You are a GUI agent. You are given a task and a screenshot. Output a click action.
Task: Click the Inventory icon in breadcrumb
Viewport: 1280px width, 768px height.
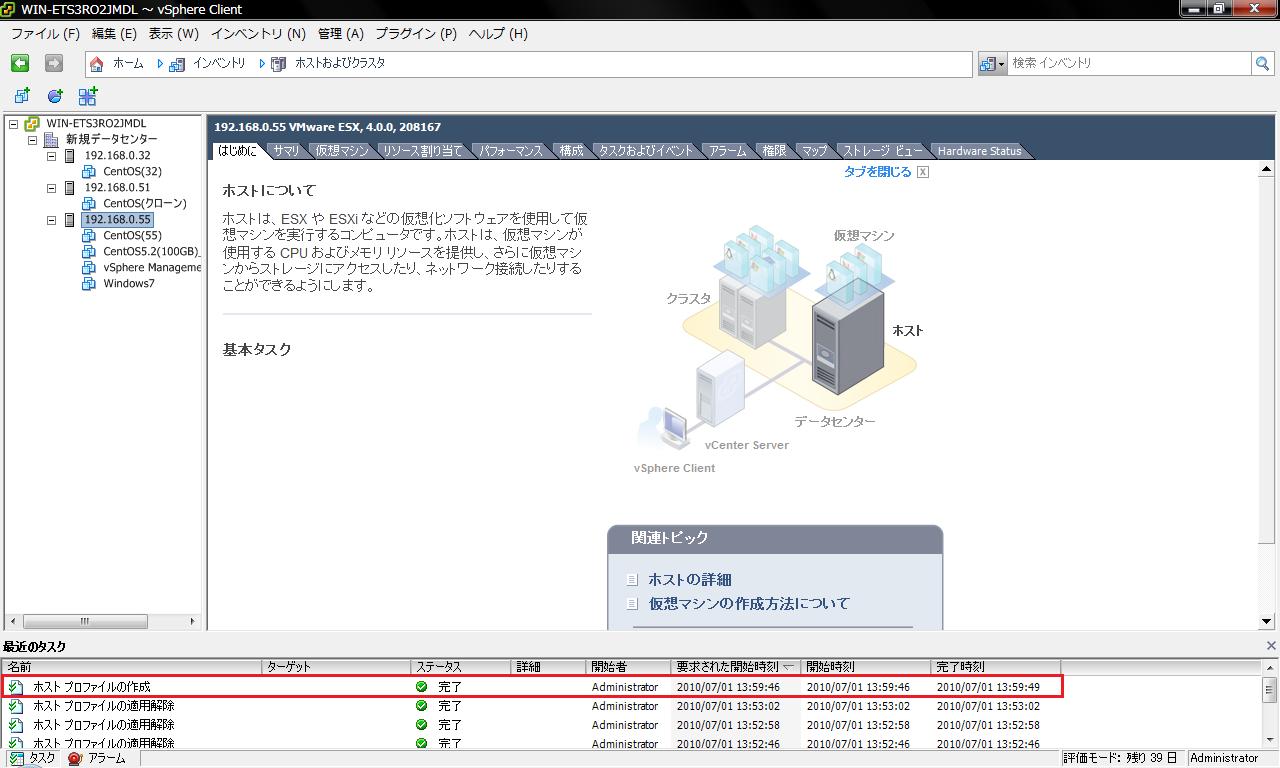(x=177, y=63)
